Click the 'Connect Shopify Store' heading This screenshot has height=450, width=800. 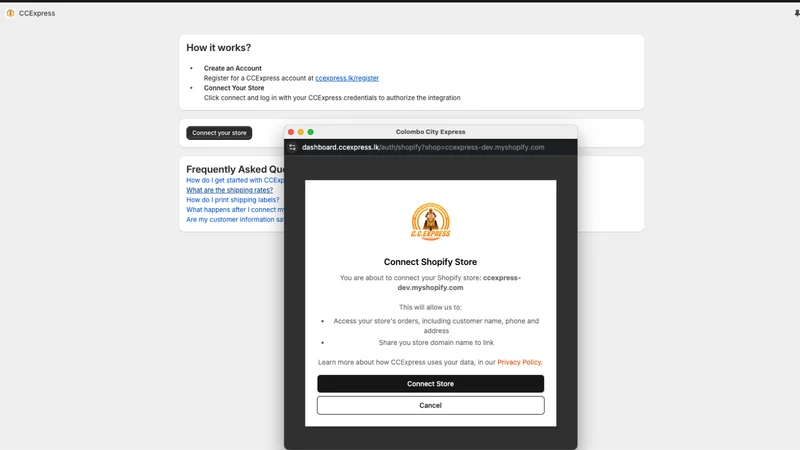click(431, 262)
